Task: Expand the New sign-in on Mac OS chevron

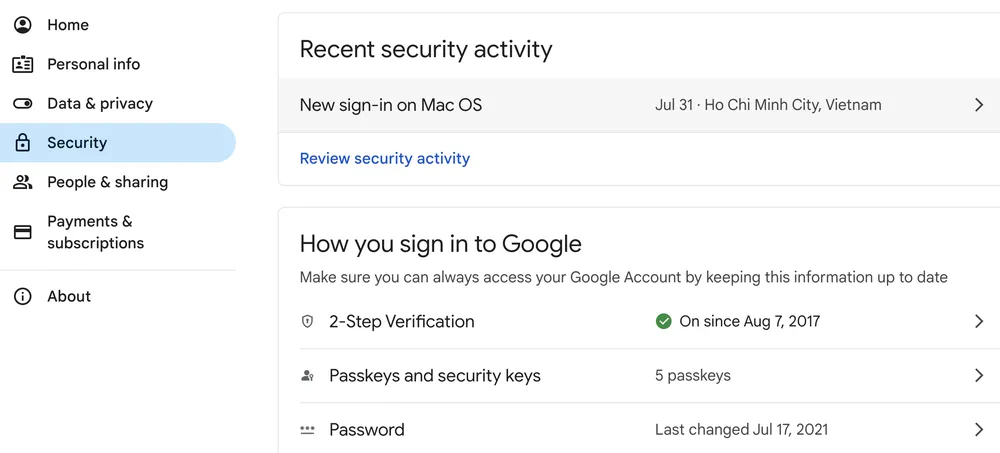Action: (980, 105)
